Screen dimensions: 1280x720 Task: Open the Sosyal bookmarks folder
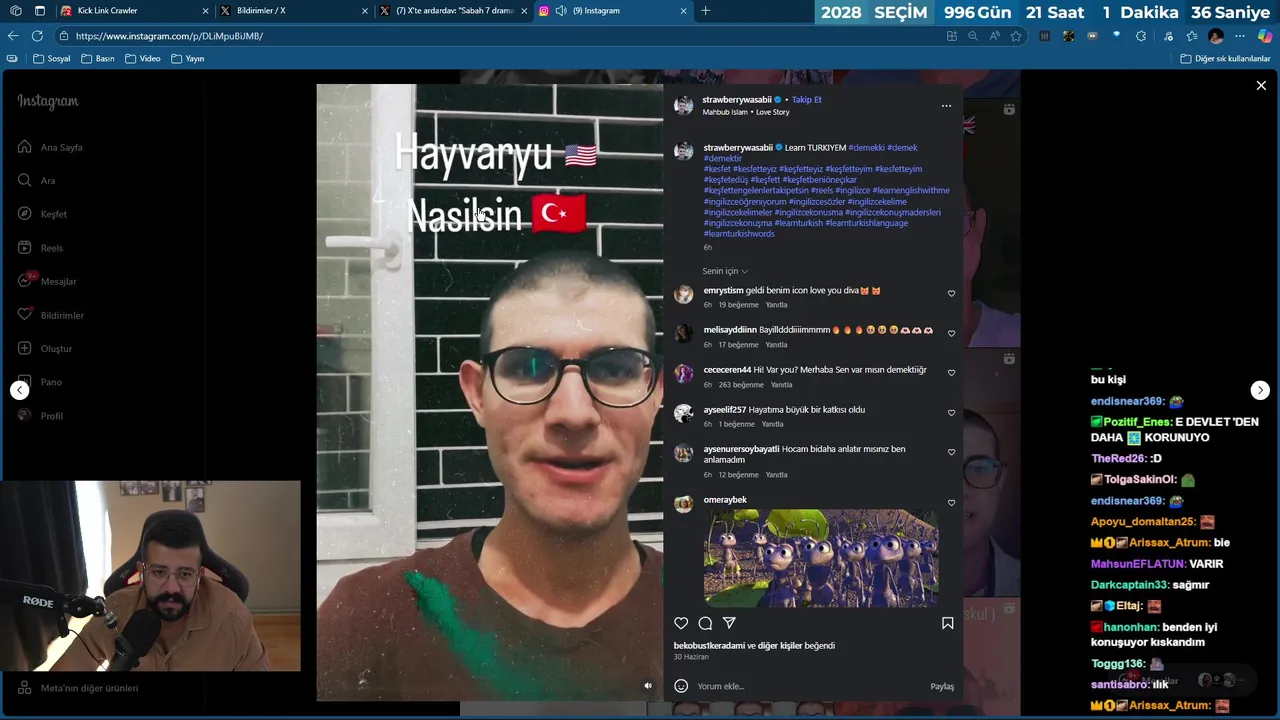click(x=52, y=59)
